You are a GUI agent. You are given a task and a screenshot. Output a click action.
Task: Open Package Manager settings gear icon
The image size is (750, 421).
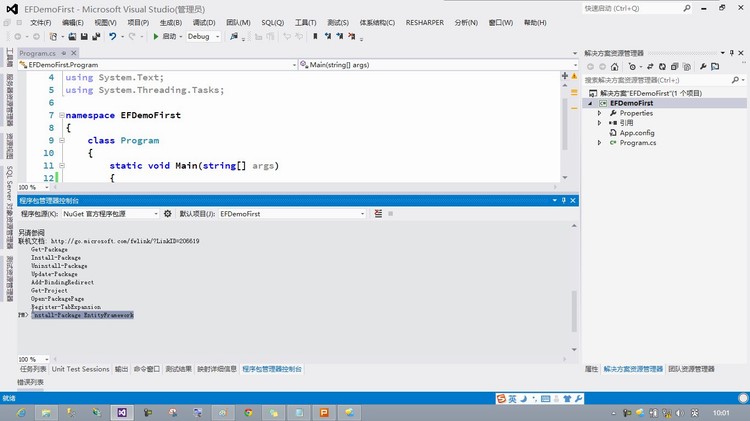tap(167, 213)
